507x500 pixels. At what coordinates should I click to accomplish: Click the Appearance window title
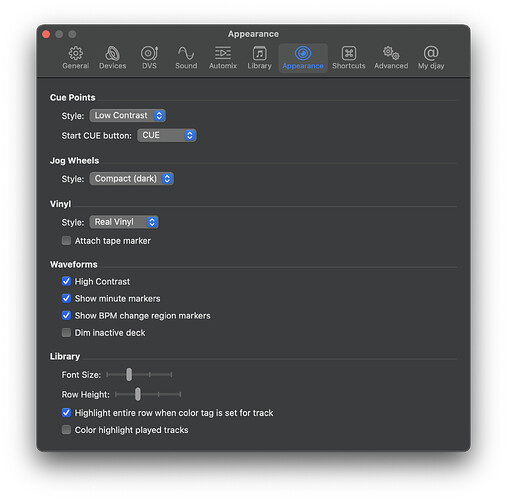(253, 34)
